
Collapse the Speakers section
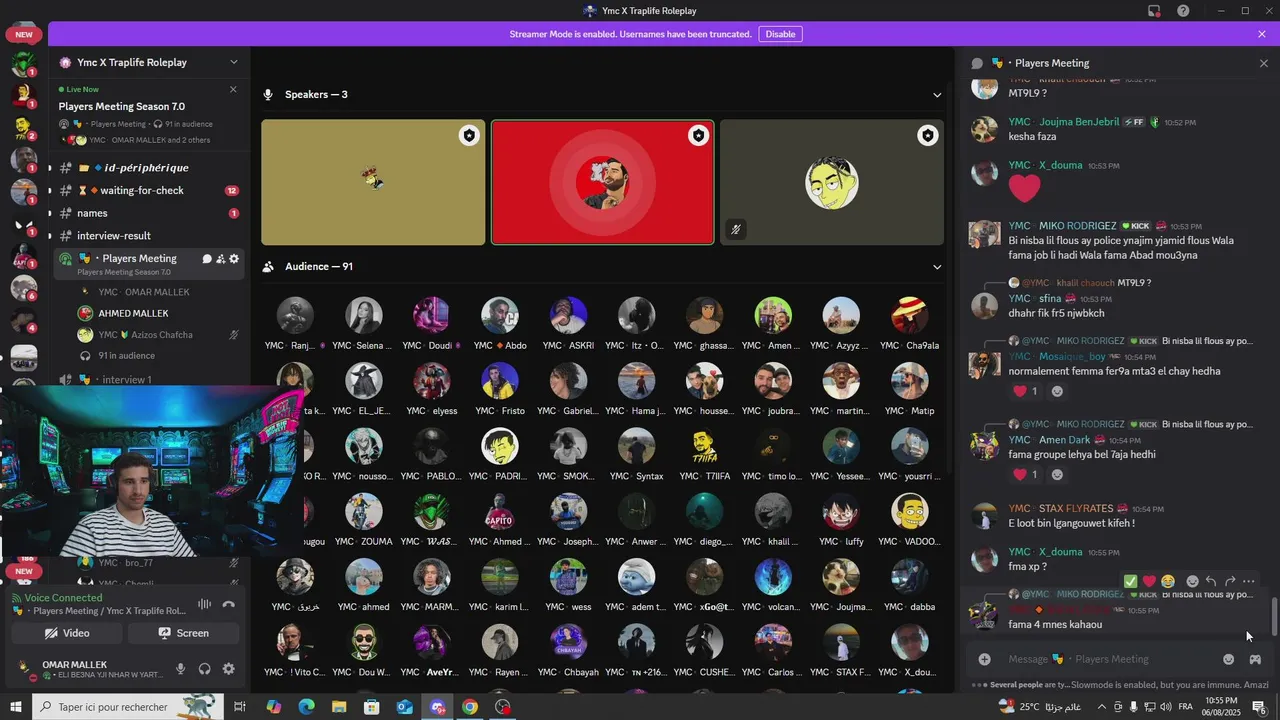click(937, 95)
